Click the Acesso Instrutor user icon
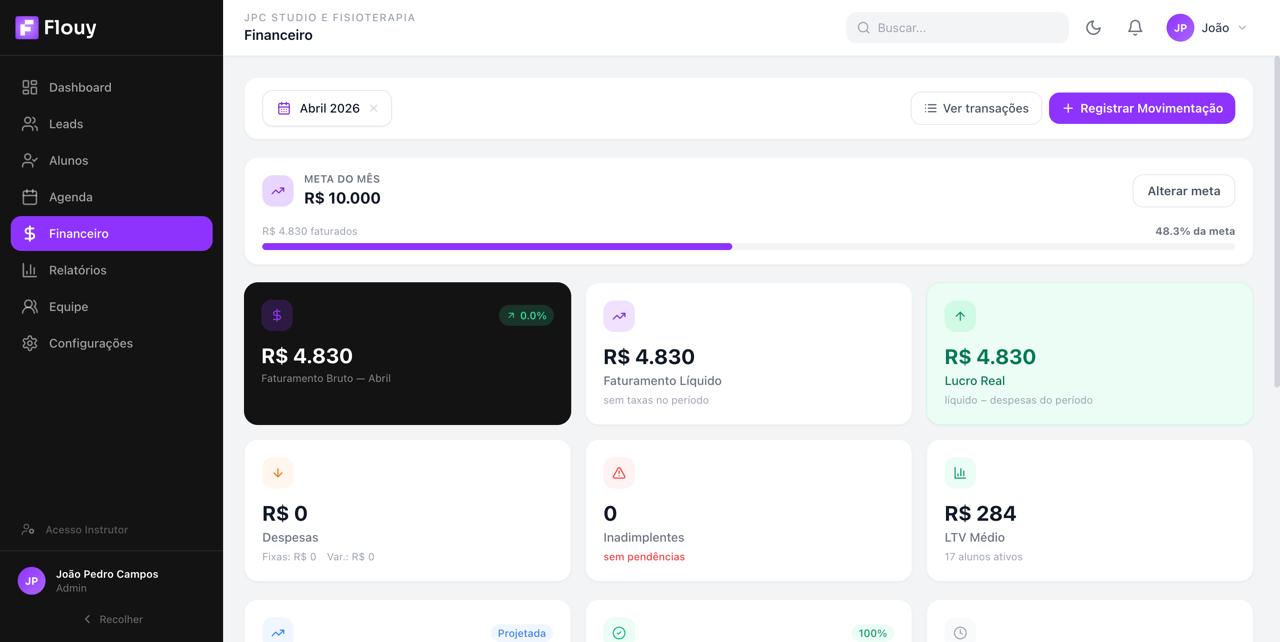Image resolution: width=1280 pixels, height=642 pixels. point(29,529)
